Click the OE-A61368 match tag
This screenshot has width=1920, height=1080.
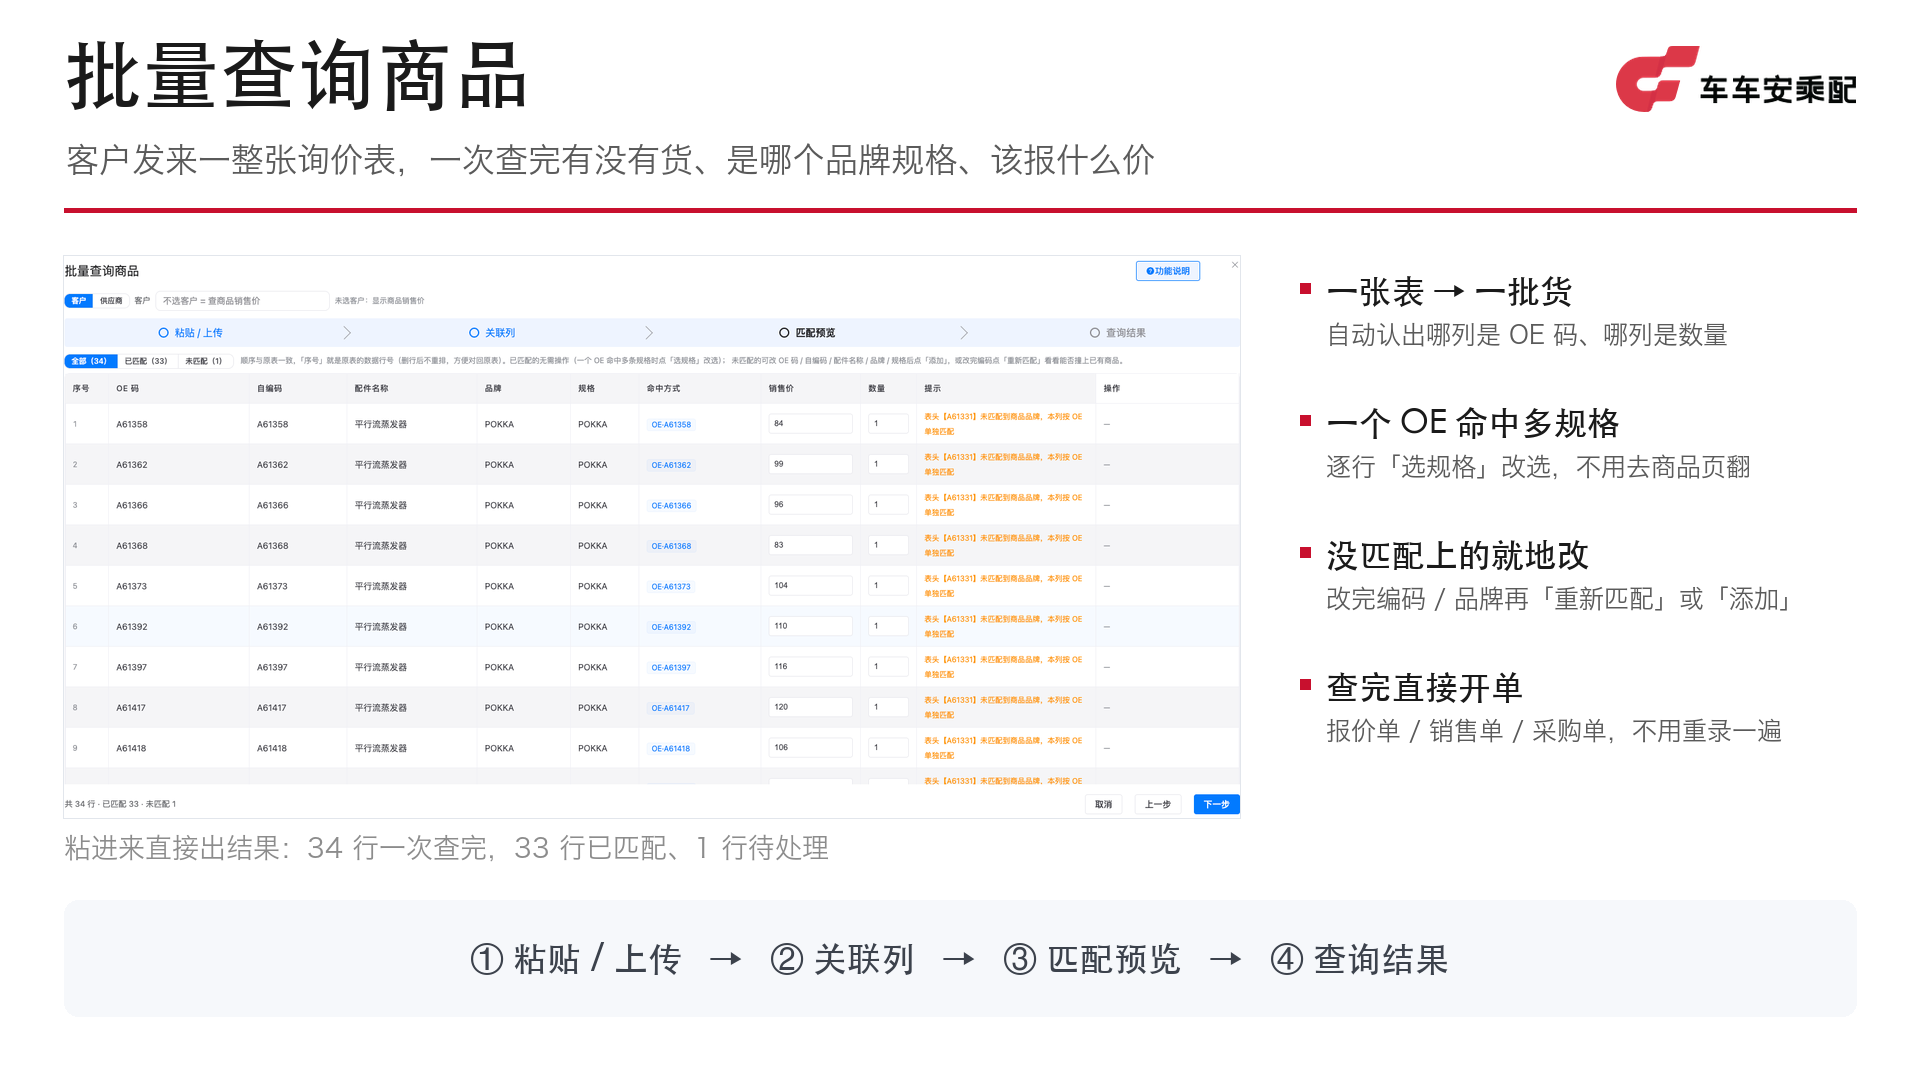pyautogui.click(x=671, y=546)
